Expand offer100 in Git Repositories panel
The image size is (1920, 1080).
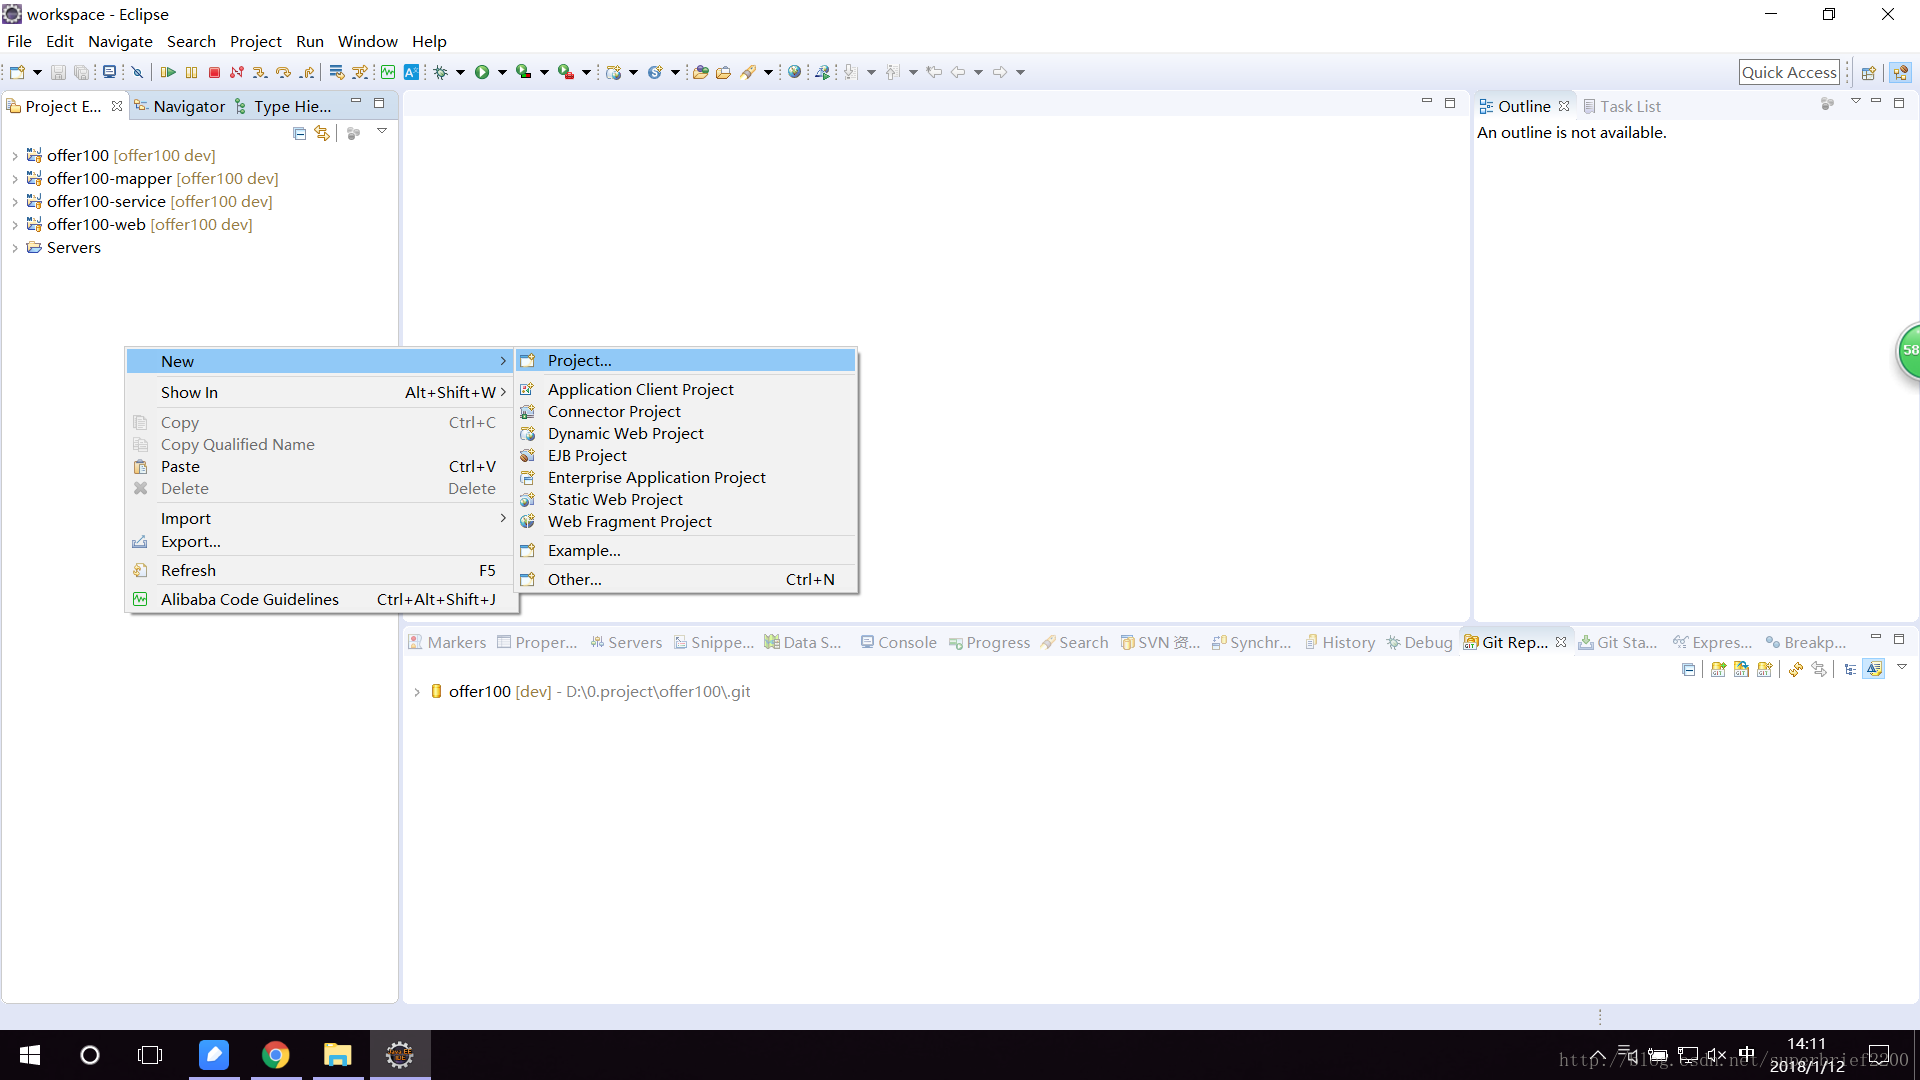click(418, 691)
